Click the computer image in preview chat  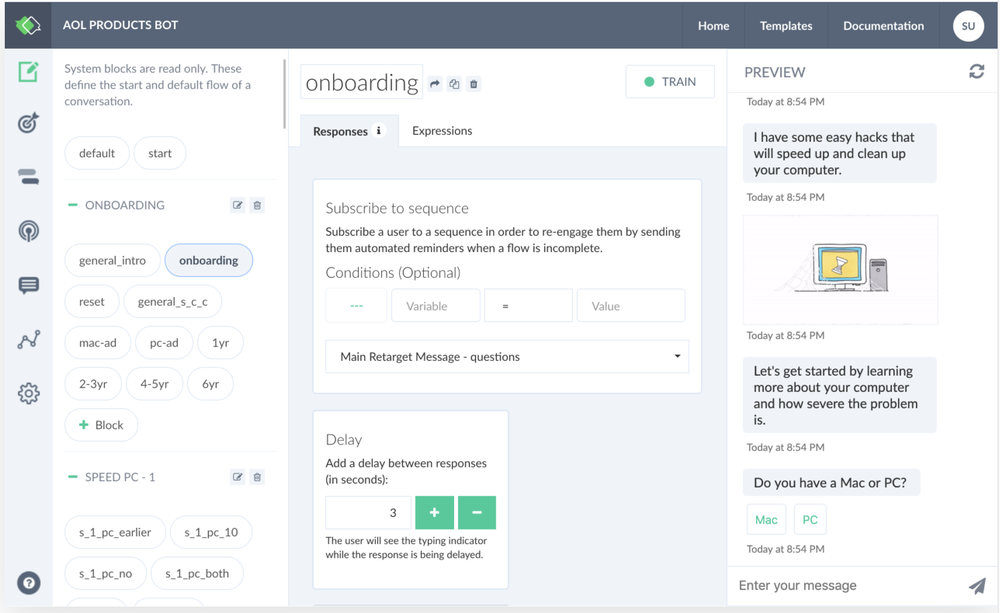click(x=840, y=269)
